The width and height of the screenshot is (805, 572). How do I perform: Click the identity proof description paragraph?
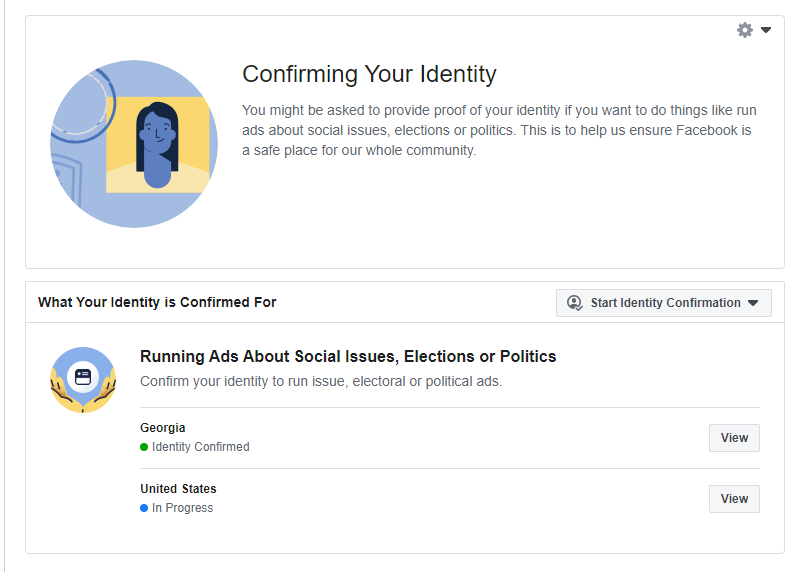pyautogui.click(x=497, y=130)
